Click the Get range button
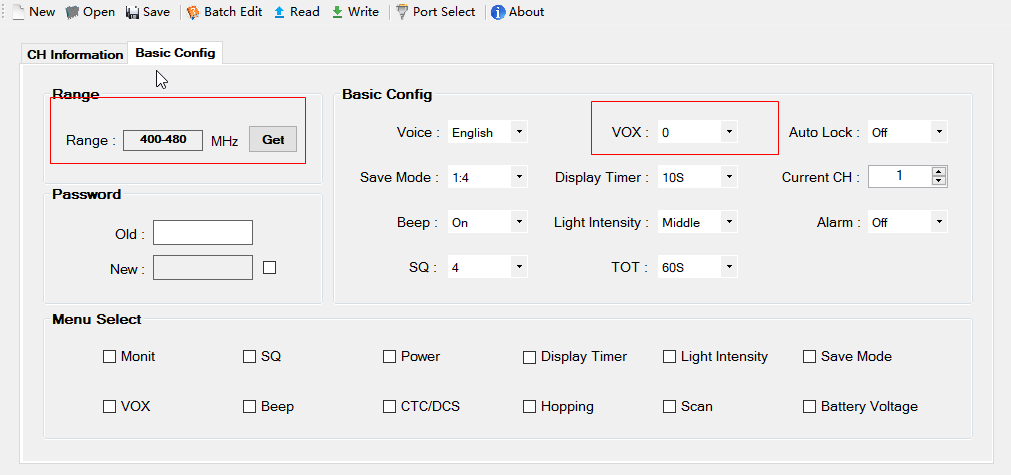This screenshot has width=1011, height=475. [273, 139]
